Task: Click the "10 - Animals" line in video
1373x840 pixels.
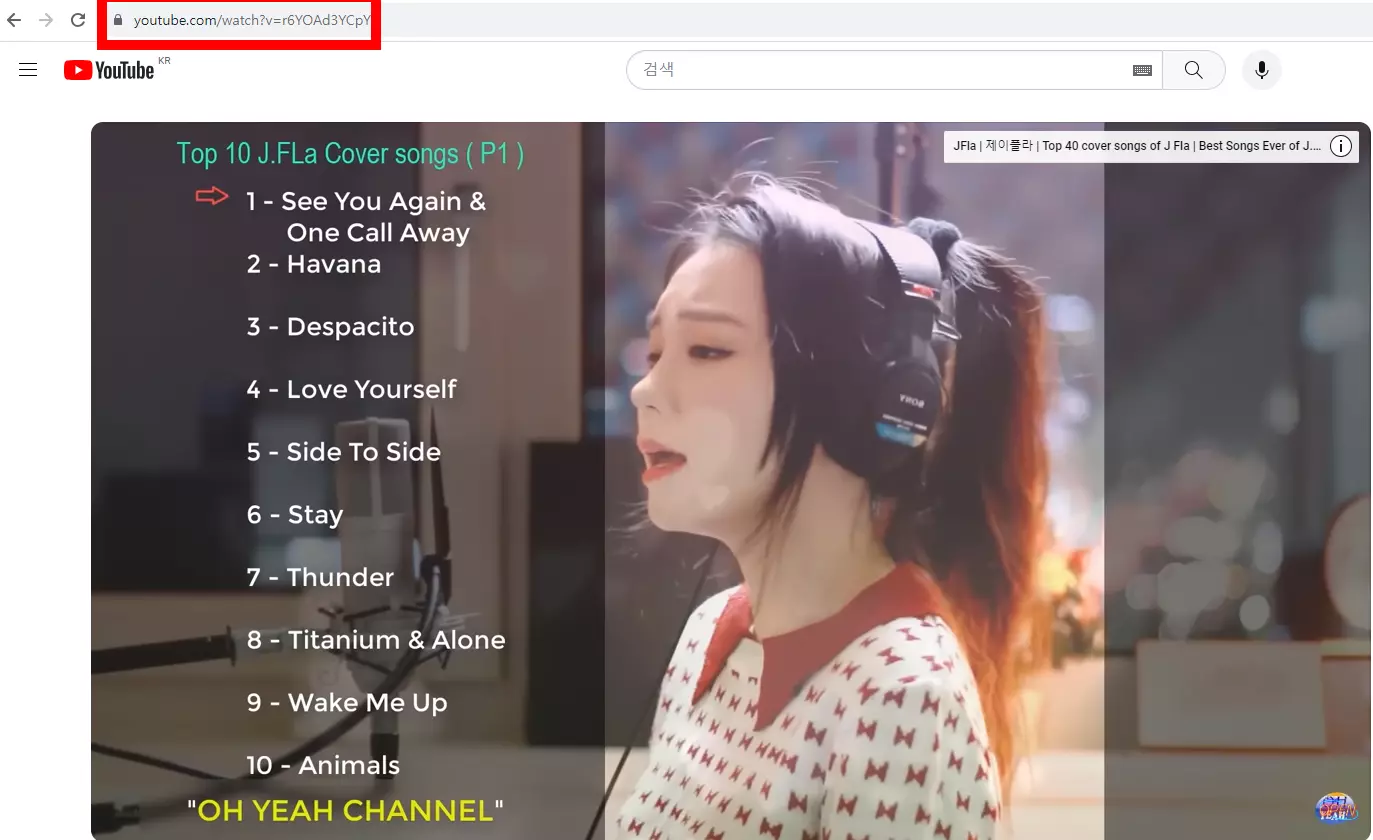Action: coord(323,766)
